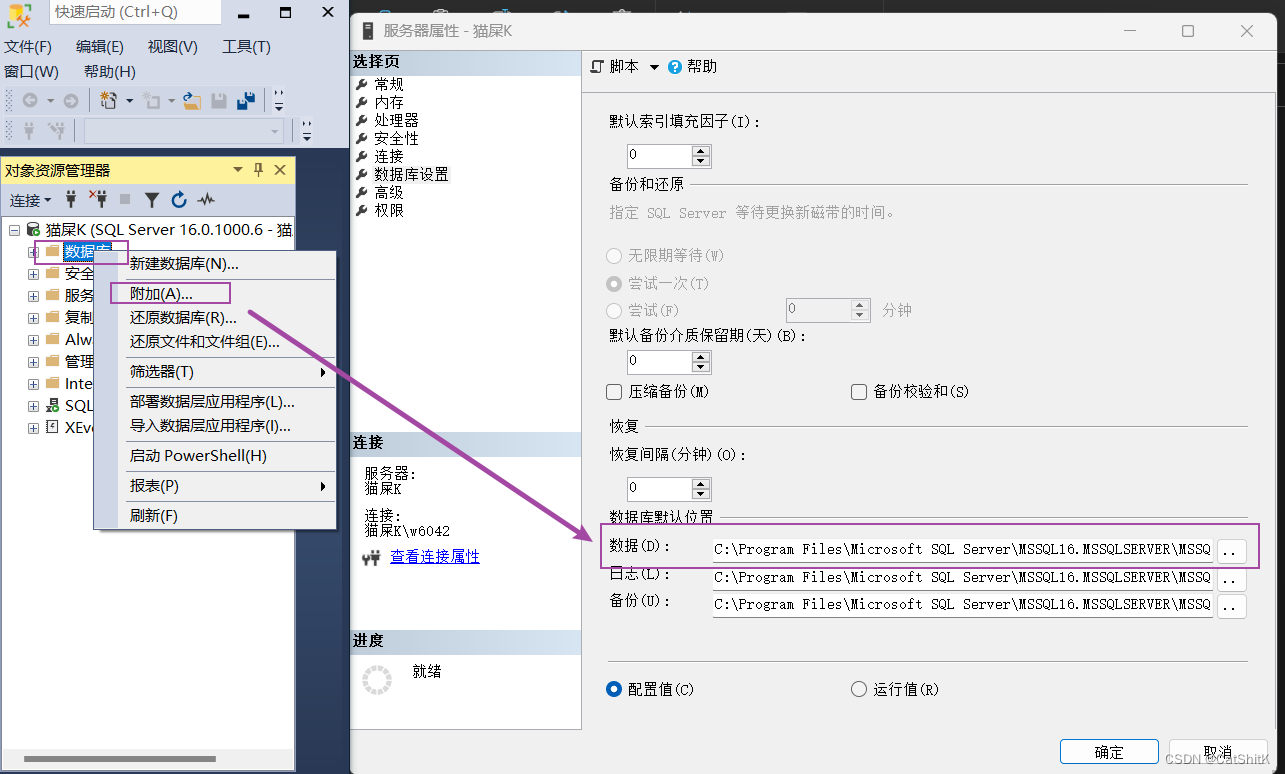Click the wrench icon beside 常规
The height and width of the screenshot is (774, 1285).
pyautogui.click(x=362, y=85)
